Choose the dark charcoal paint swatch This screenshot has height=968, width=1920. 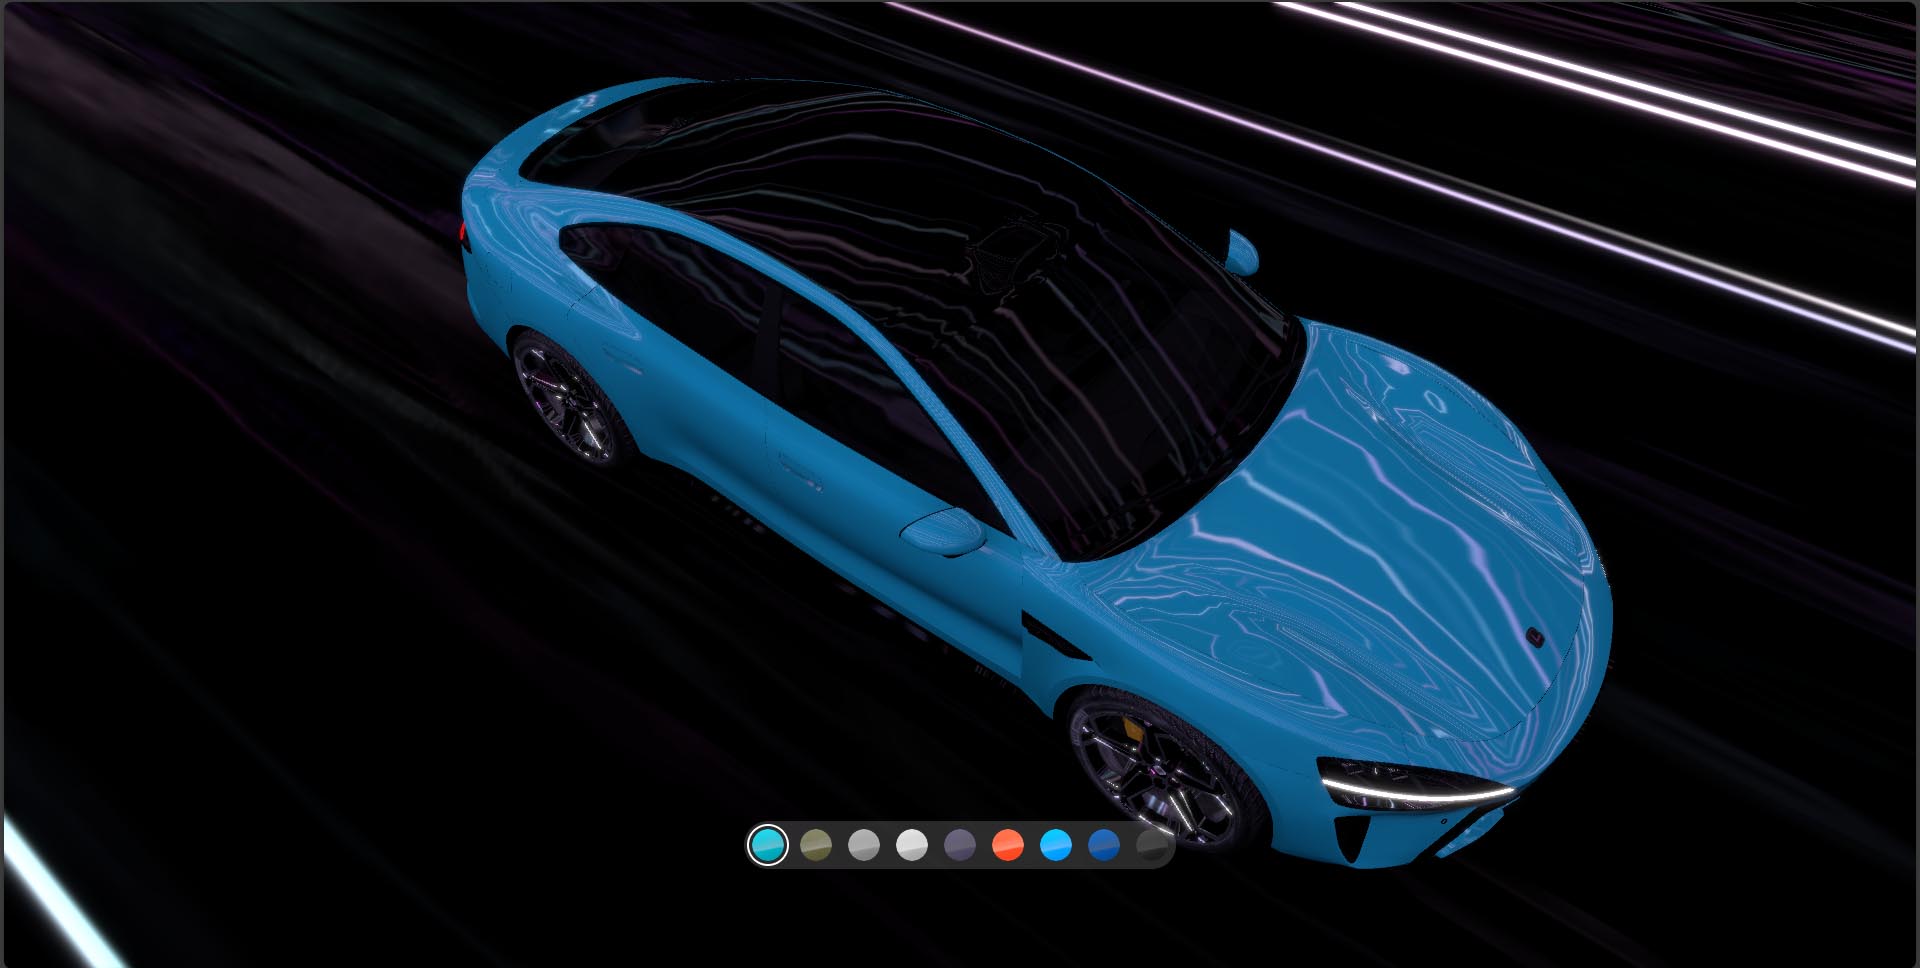pyautogui.click(x=1152, y=845)
